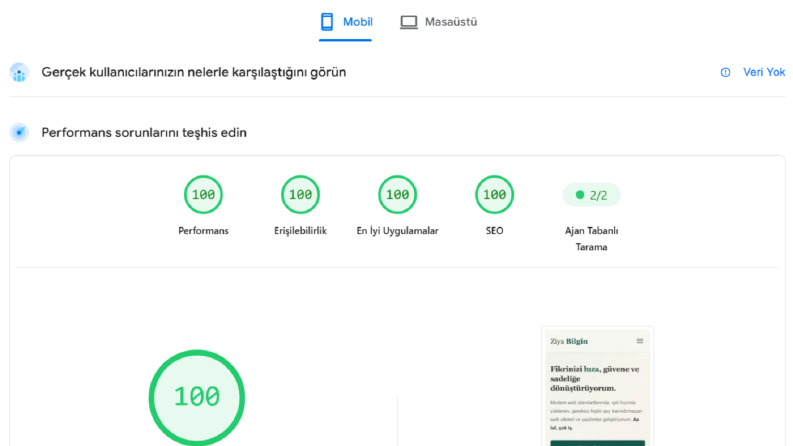
Task: Click the En İyi Uygulamalar label
Action: 398,231
